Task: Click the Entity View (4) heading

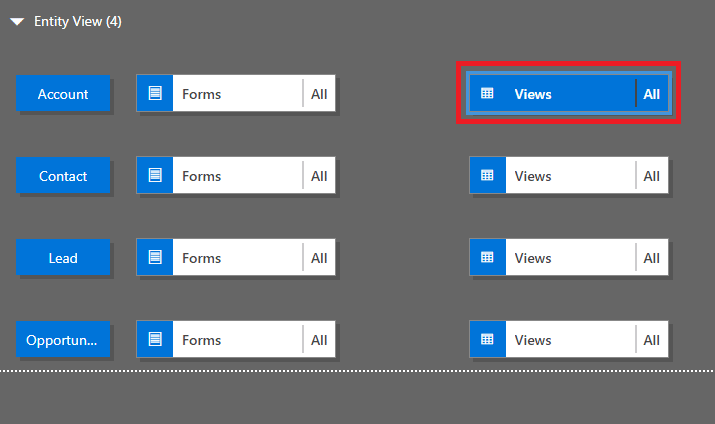Action: tap(78, 21)
